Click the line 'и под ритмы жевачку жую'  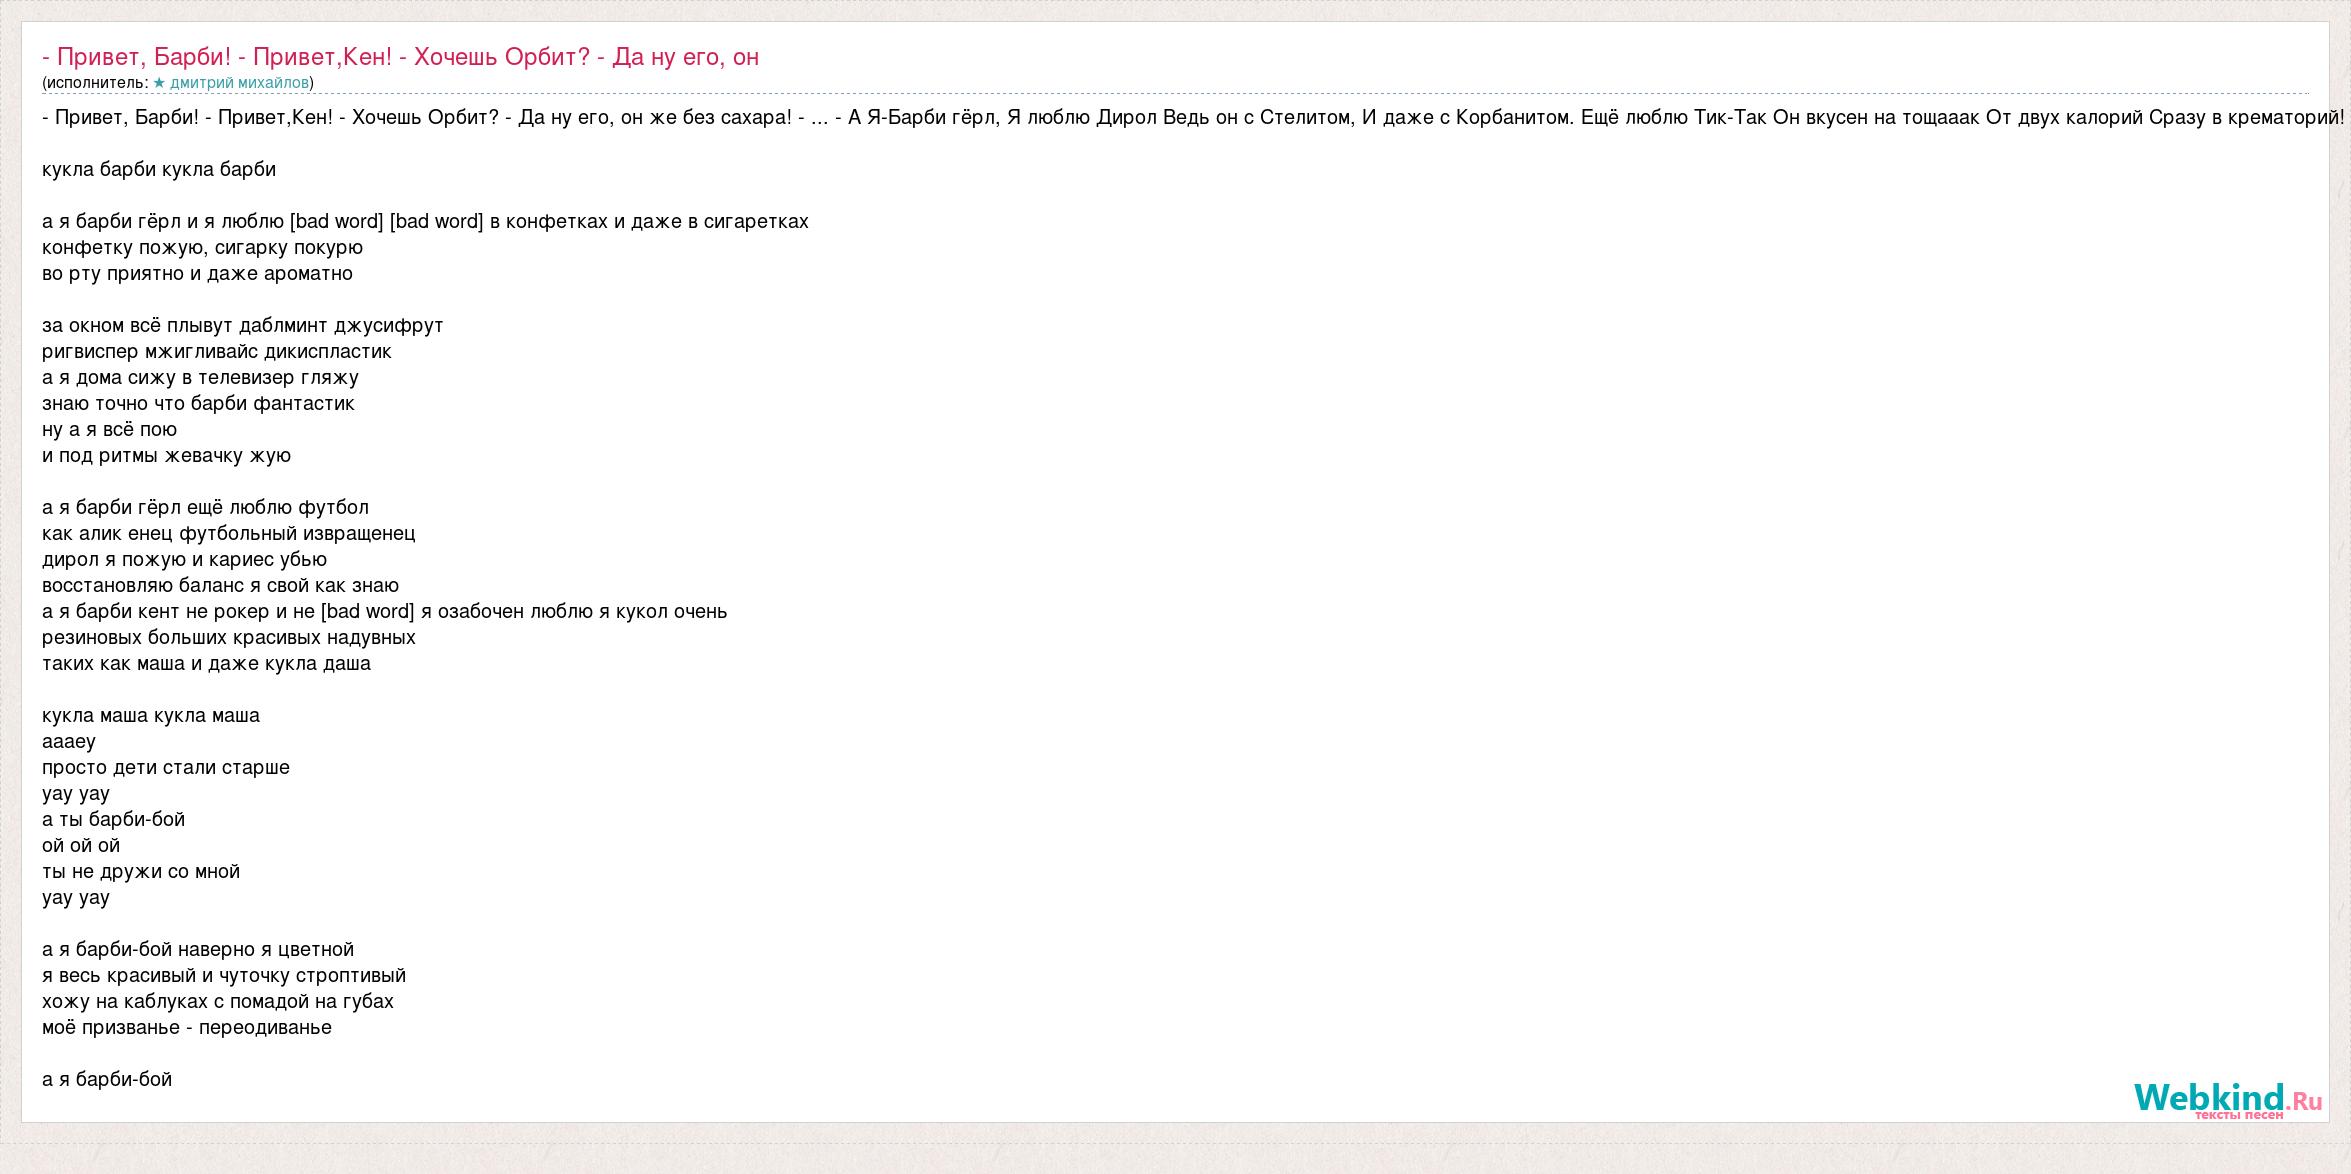tap(166, 455)
